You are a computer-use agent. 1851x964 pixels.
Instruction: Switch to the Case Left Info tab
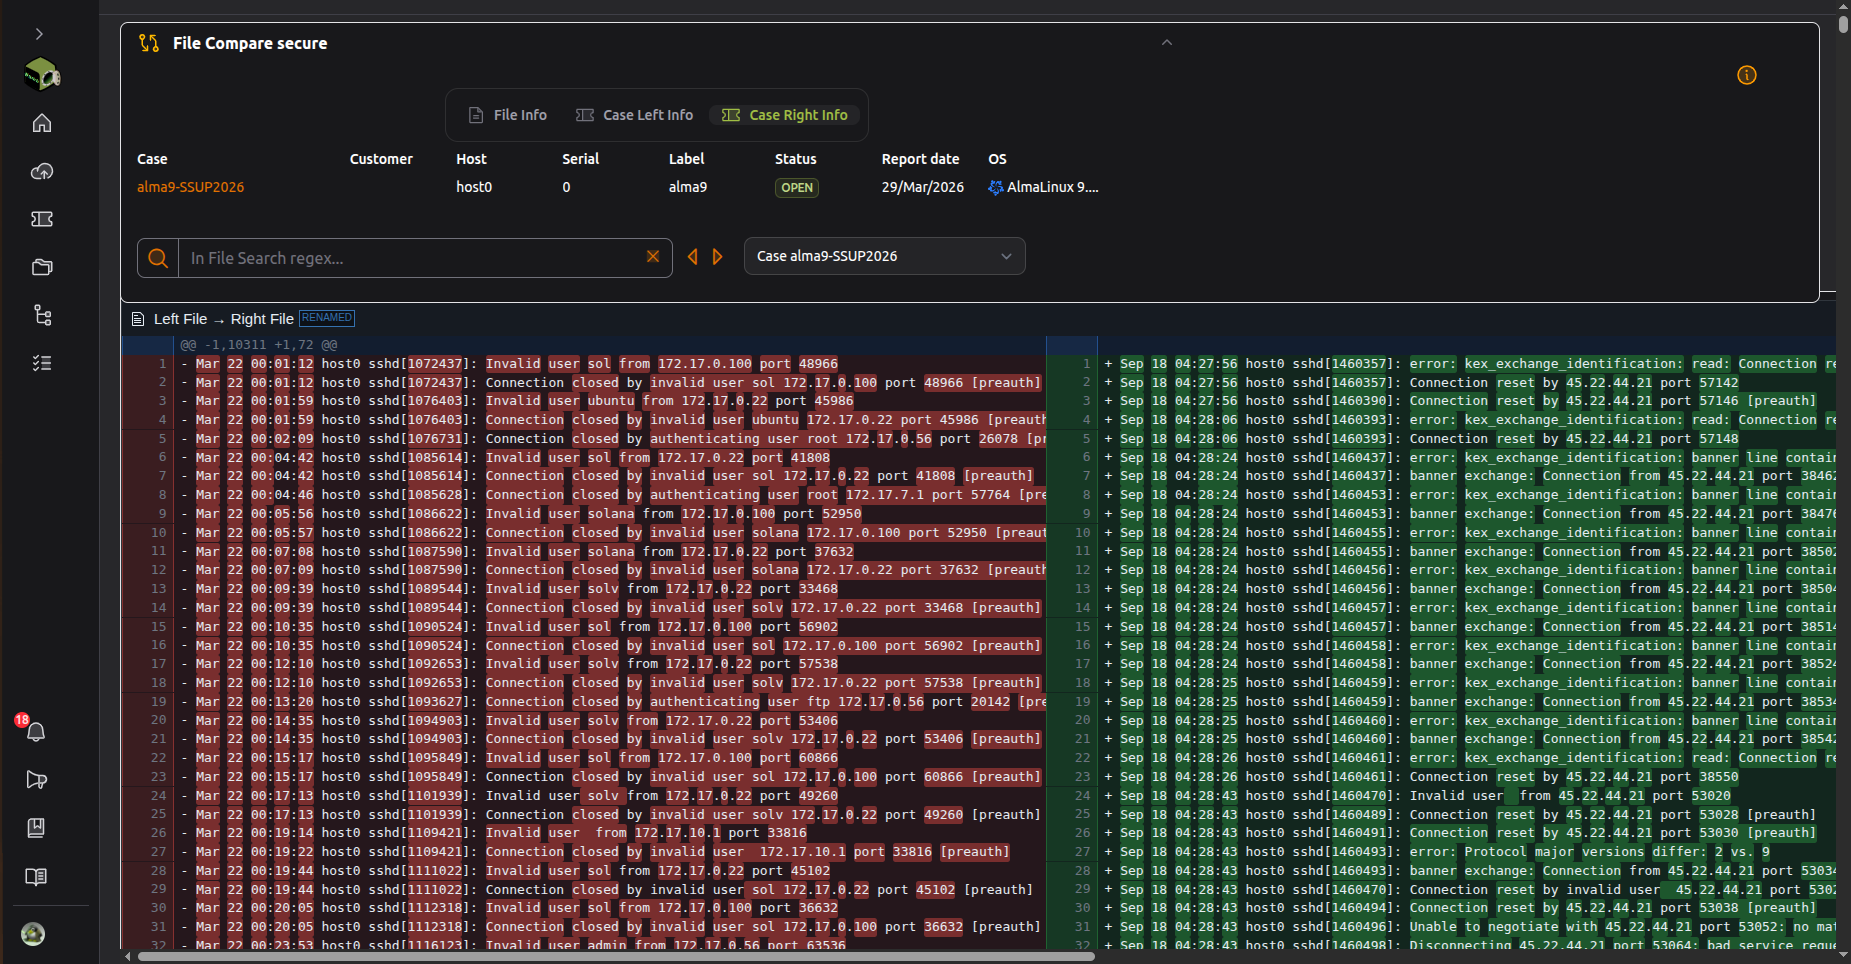pos(634,114)
